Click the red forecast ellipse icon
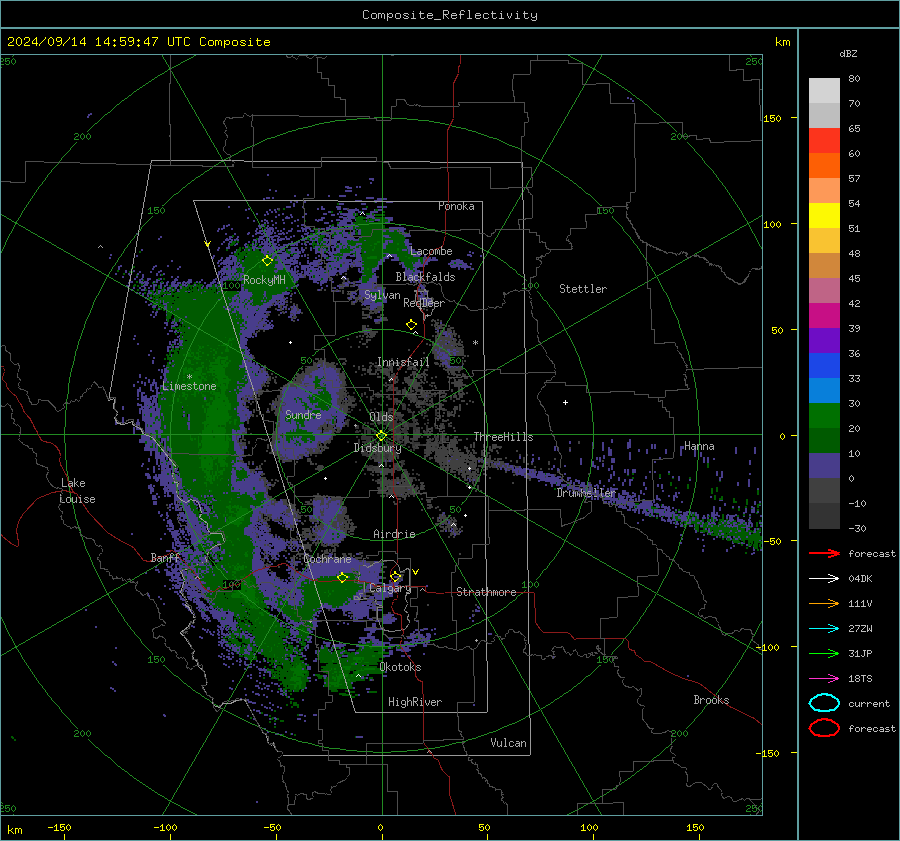Image resolution: width=900 pixels, height=841 pixels. 824,728
